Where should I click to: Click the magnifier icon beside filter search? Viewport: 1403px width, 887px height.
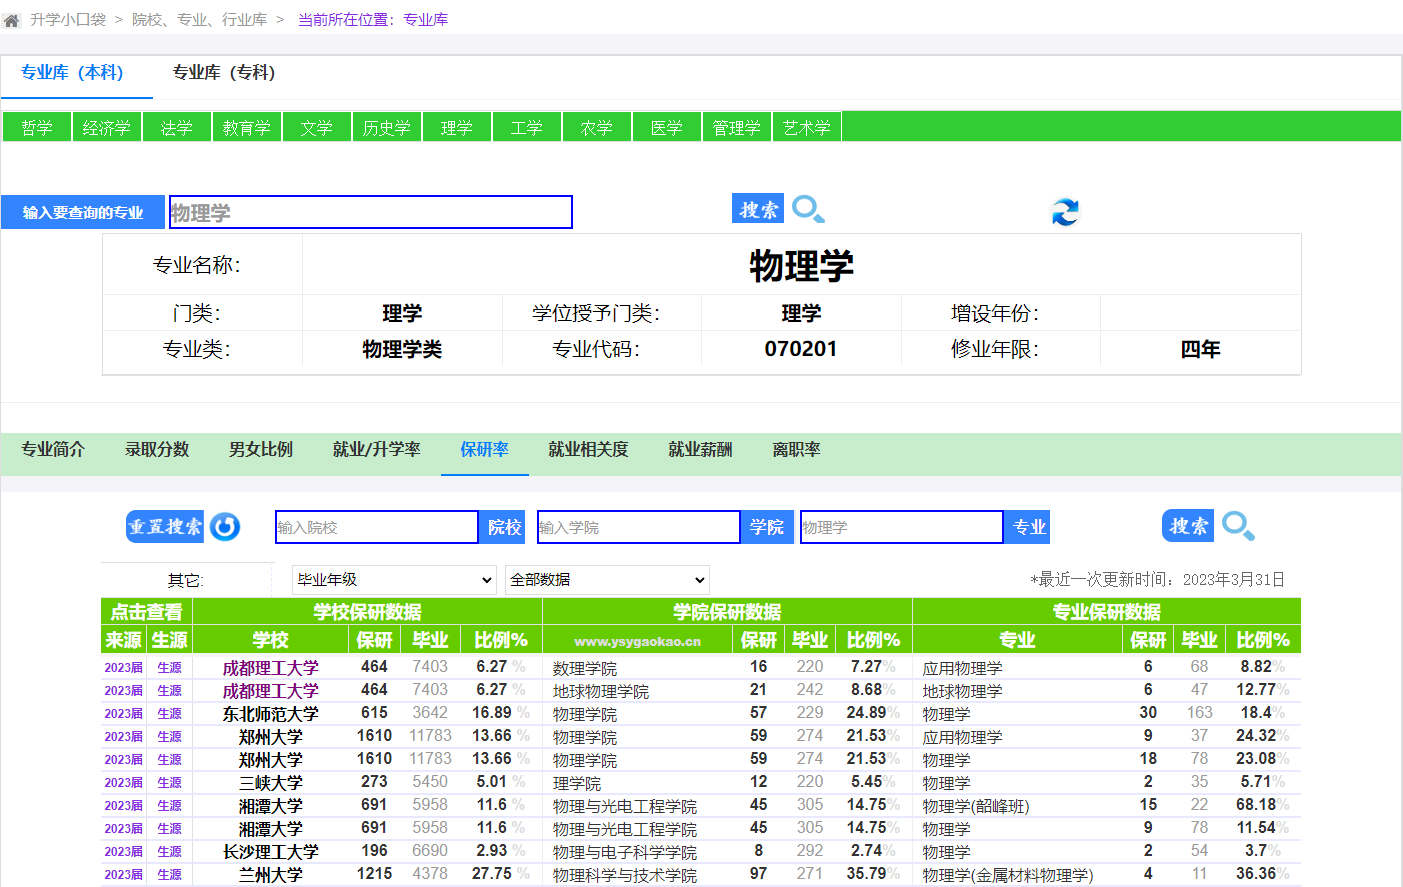point(1238,526)
